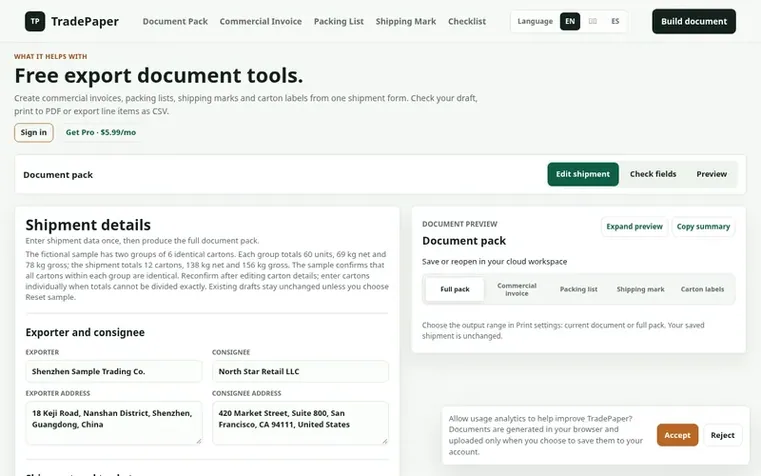Click into the Exporter address textarea
The image size is (761, 476).
click(114, 423)
